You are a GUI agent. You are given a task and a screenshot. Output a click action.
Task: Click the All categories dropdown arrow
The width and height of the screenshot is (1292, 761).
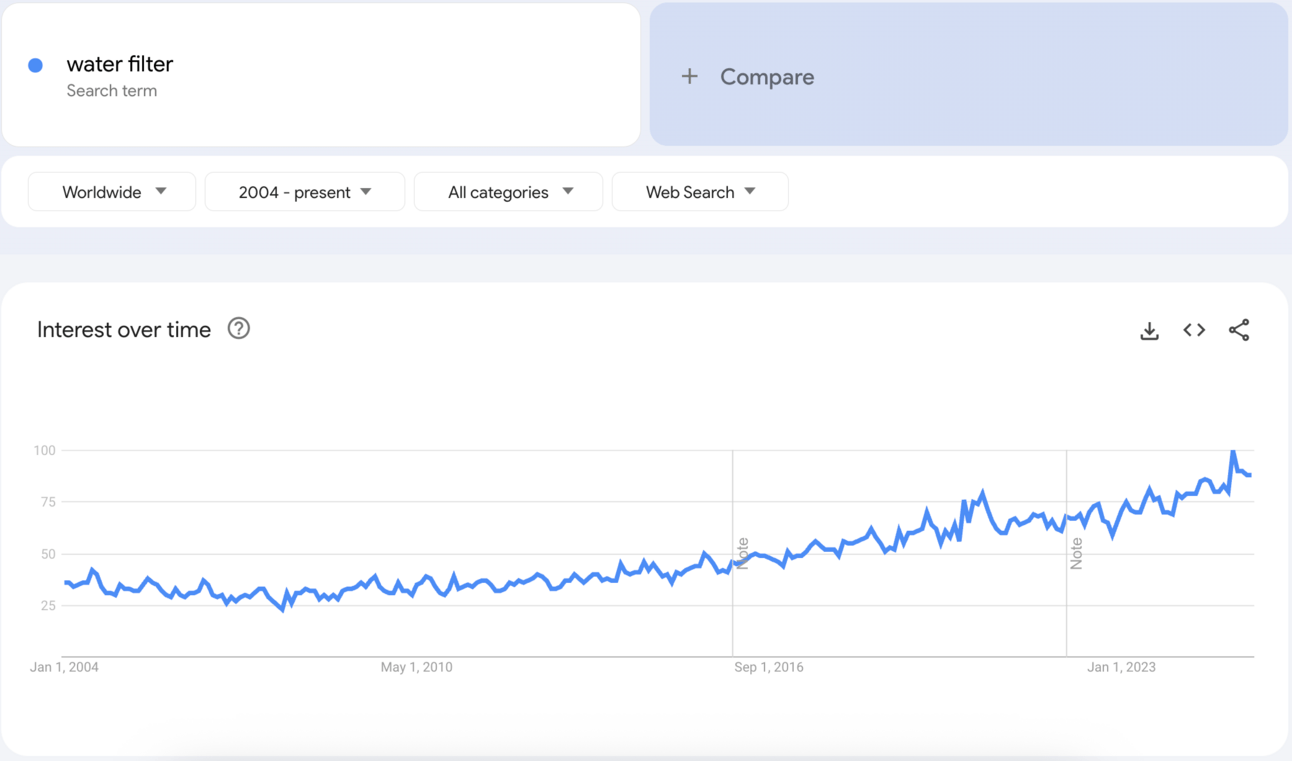(x=568, y=192)
